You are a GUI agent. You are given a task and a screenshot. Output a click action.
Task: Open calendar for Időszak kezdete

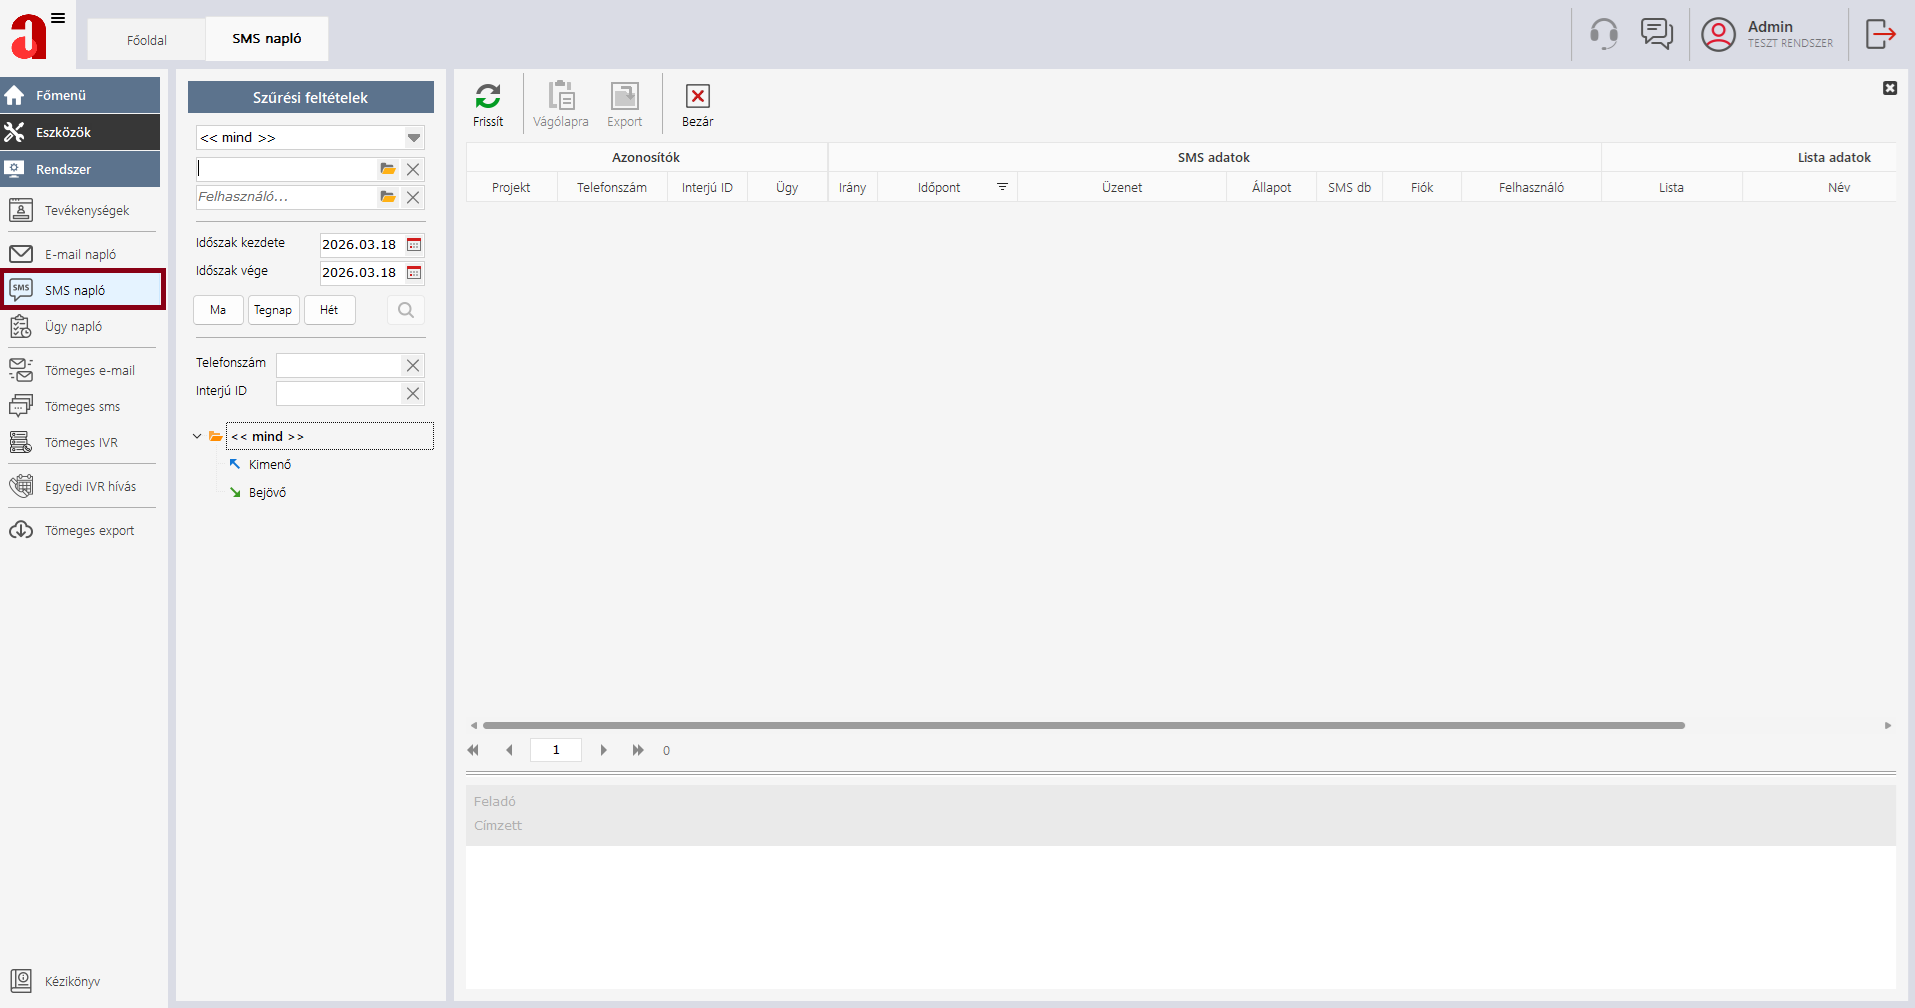point(414,245)
